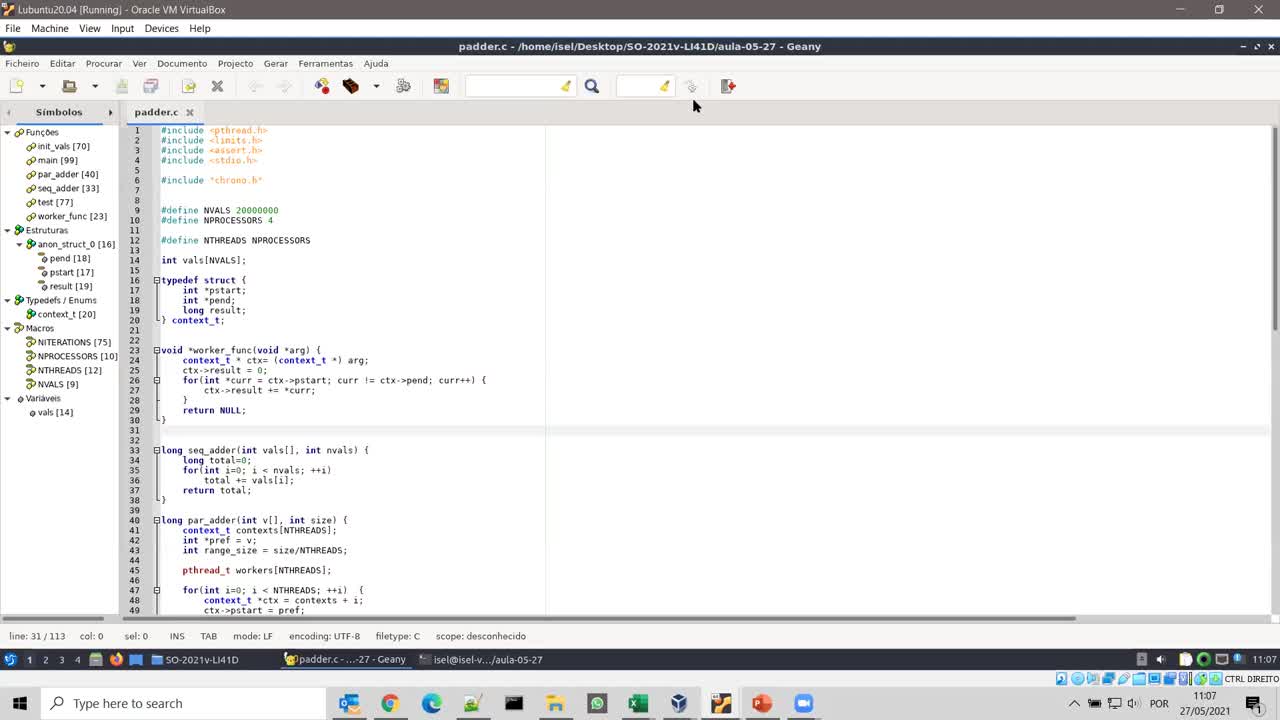The height and width of the screenshot is (720, 1280).
Task: Close the padder.c tab
Action: [x=189, y=112]
